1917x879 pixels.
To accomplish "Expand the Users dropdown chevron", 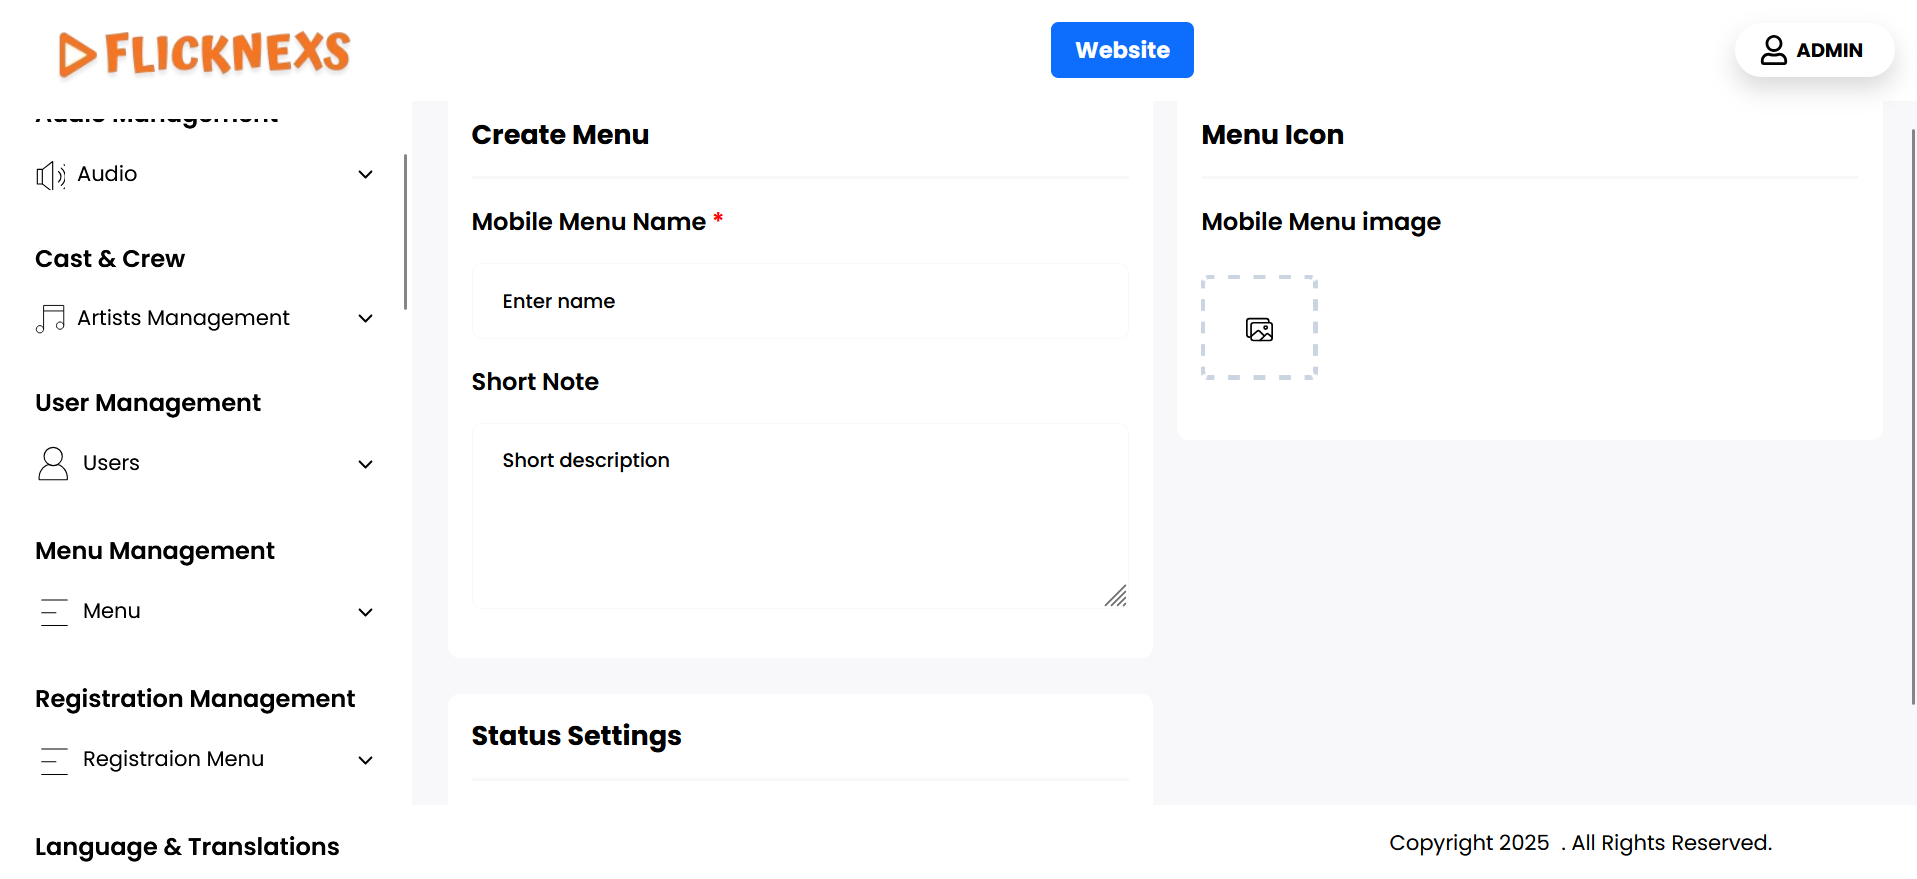I will point(366,464).
